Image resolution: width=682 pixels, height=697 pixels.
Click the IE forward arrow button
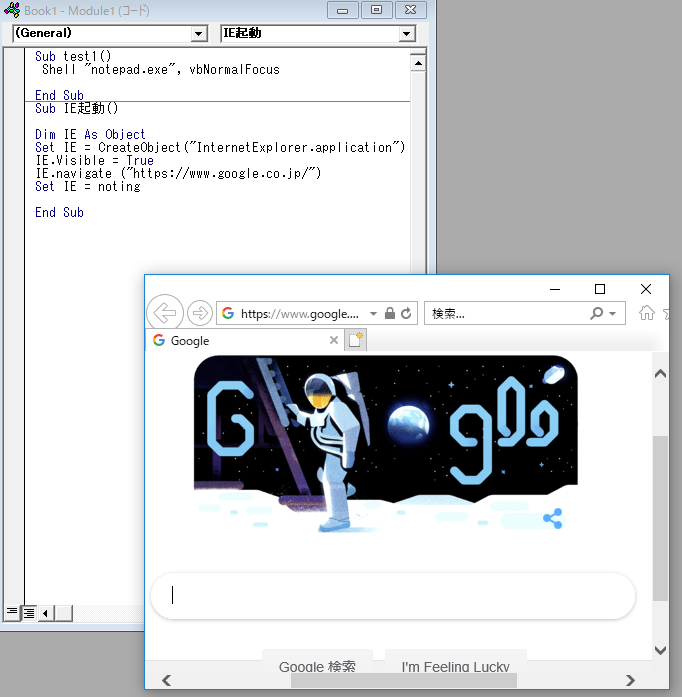[200, 313]
